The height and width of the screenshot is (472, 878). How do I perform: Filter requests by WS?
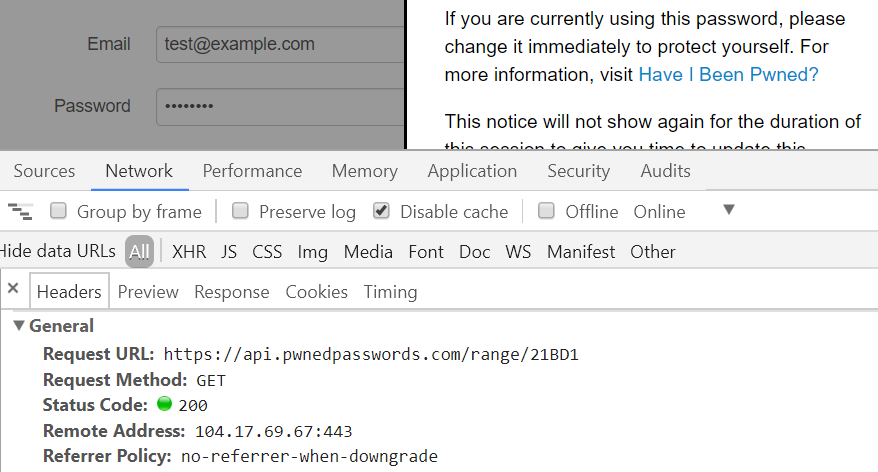(x=518, y=252)
